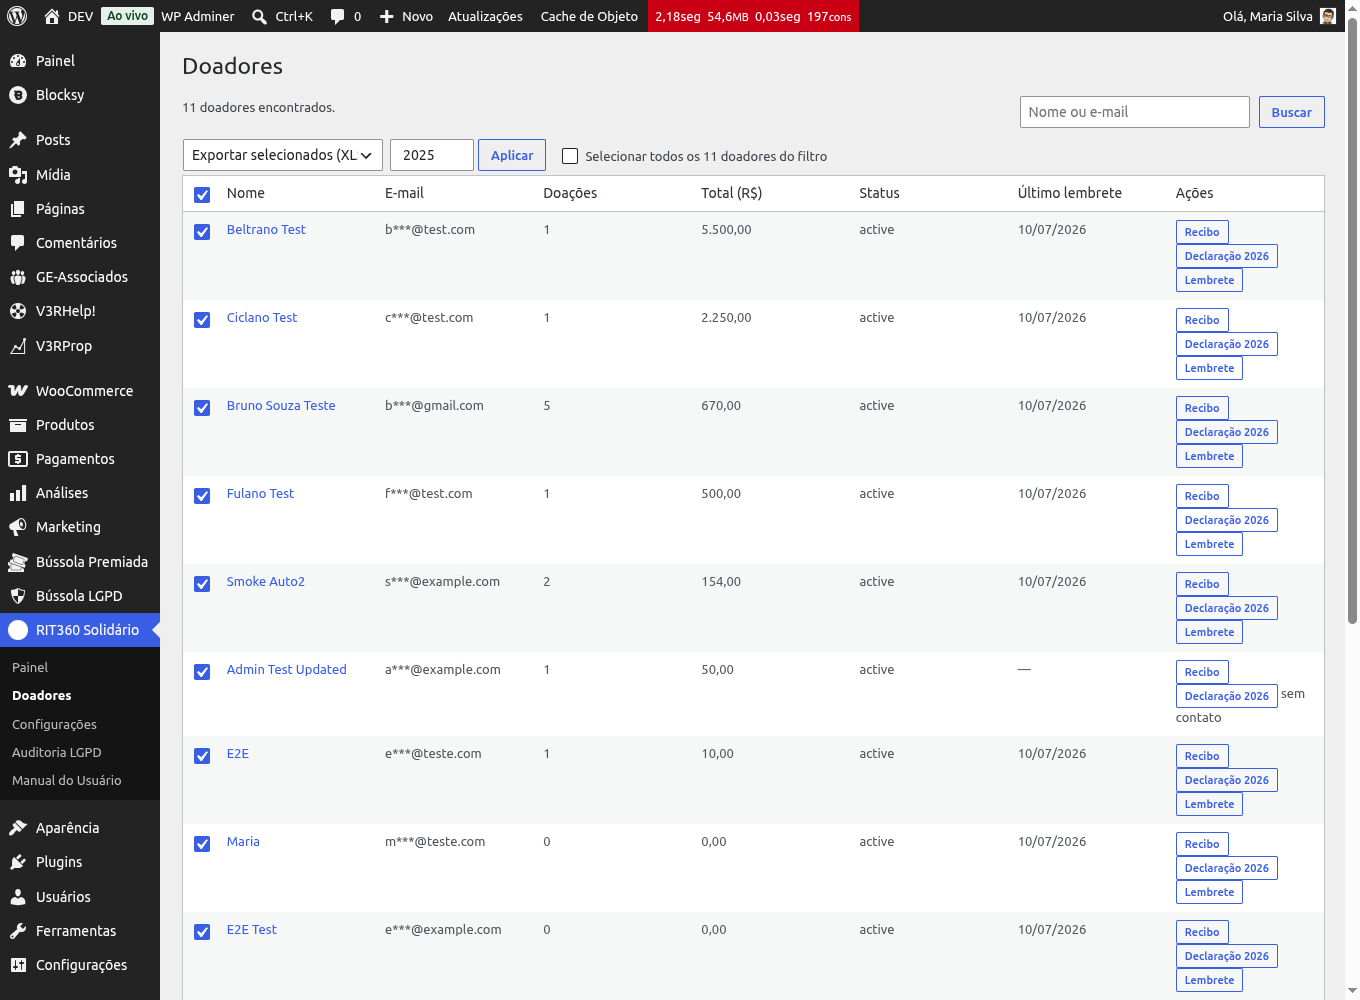Click the Análises bar chart icon

click(18, 493)
